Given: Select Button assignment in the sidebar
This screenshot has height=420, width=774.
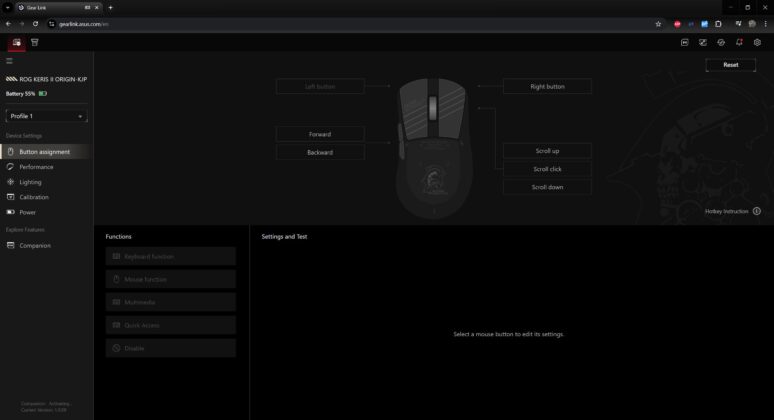Looking at the screenshot, I should coord(46,152).
